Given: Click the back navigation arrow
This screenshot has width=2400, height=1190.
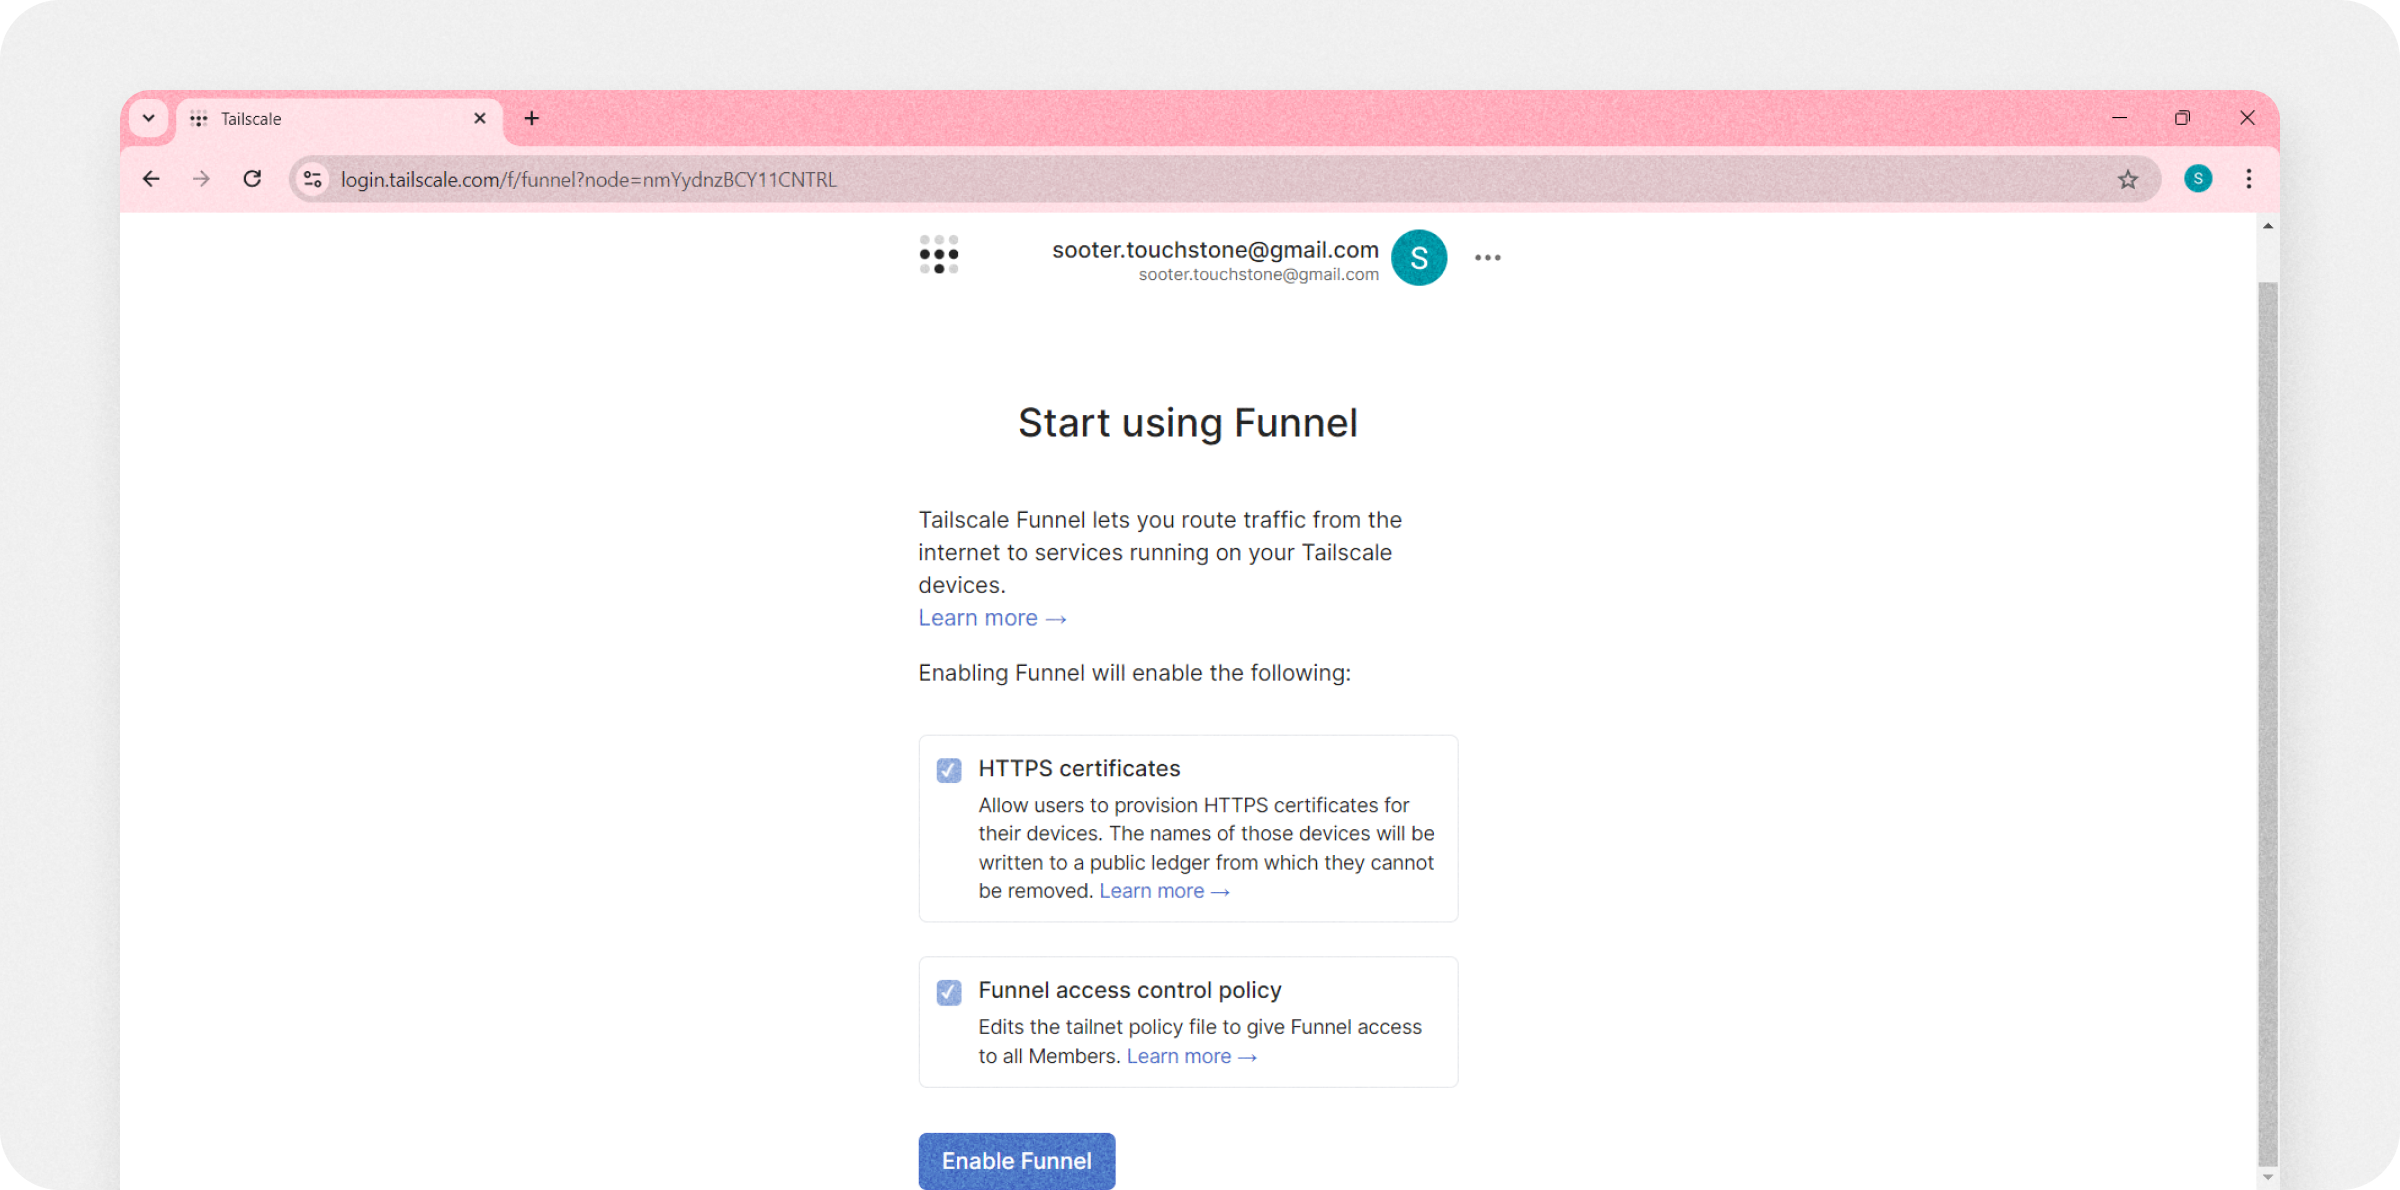Looking at the screenshot, I should pos(151,179).
